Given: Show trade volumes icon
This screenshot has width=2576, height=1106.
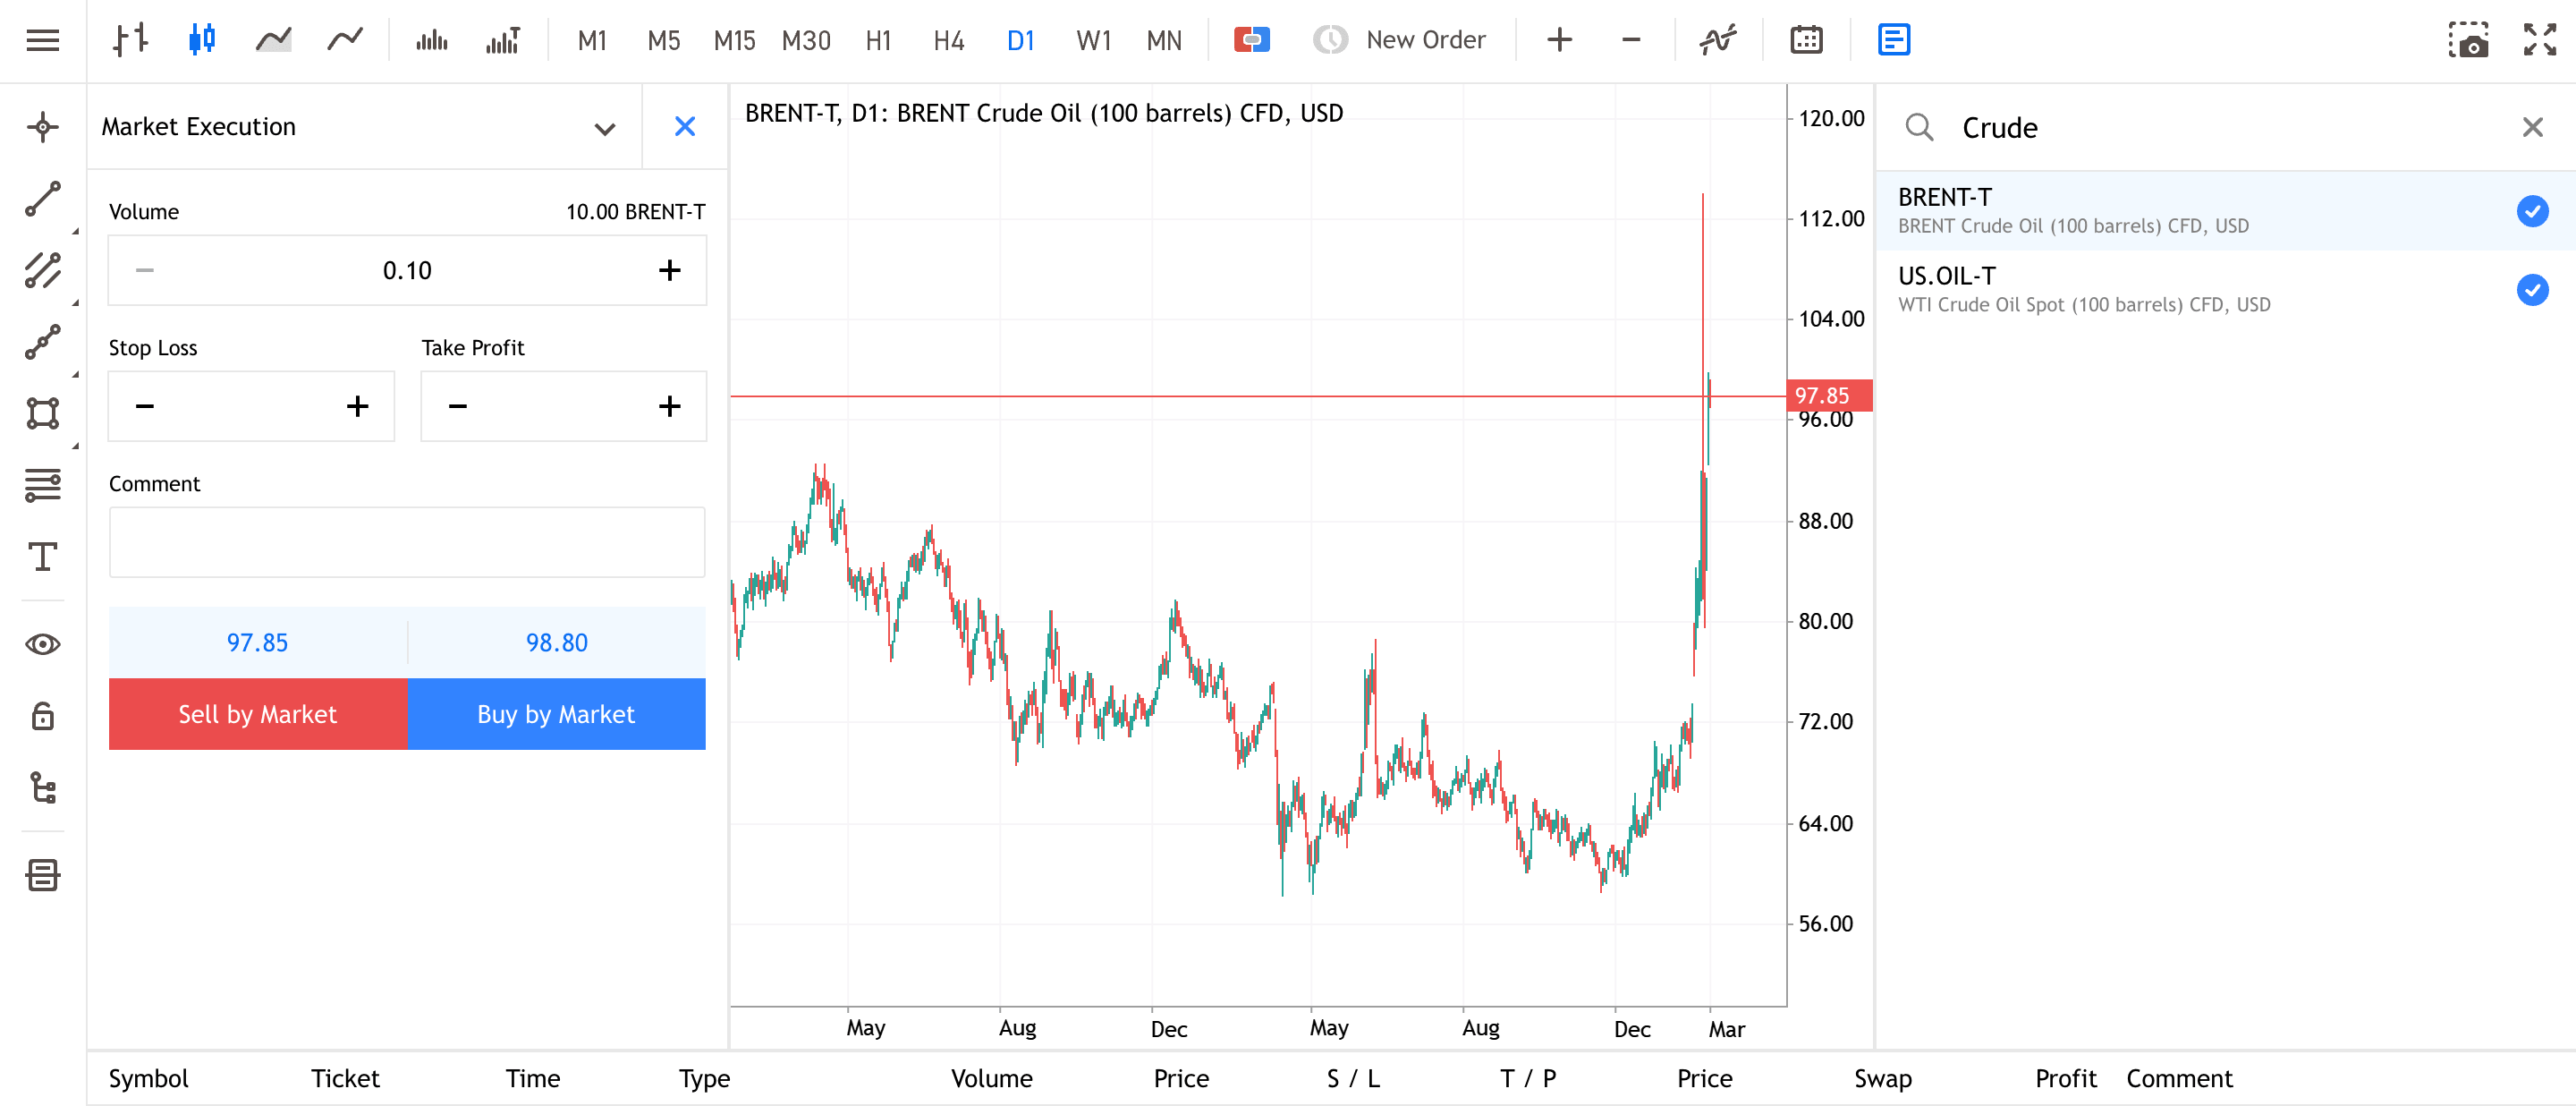Looking at the screenshot, I should pos(503,40).
